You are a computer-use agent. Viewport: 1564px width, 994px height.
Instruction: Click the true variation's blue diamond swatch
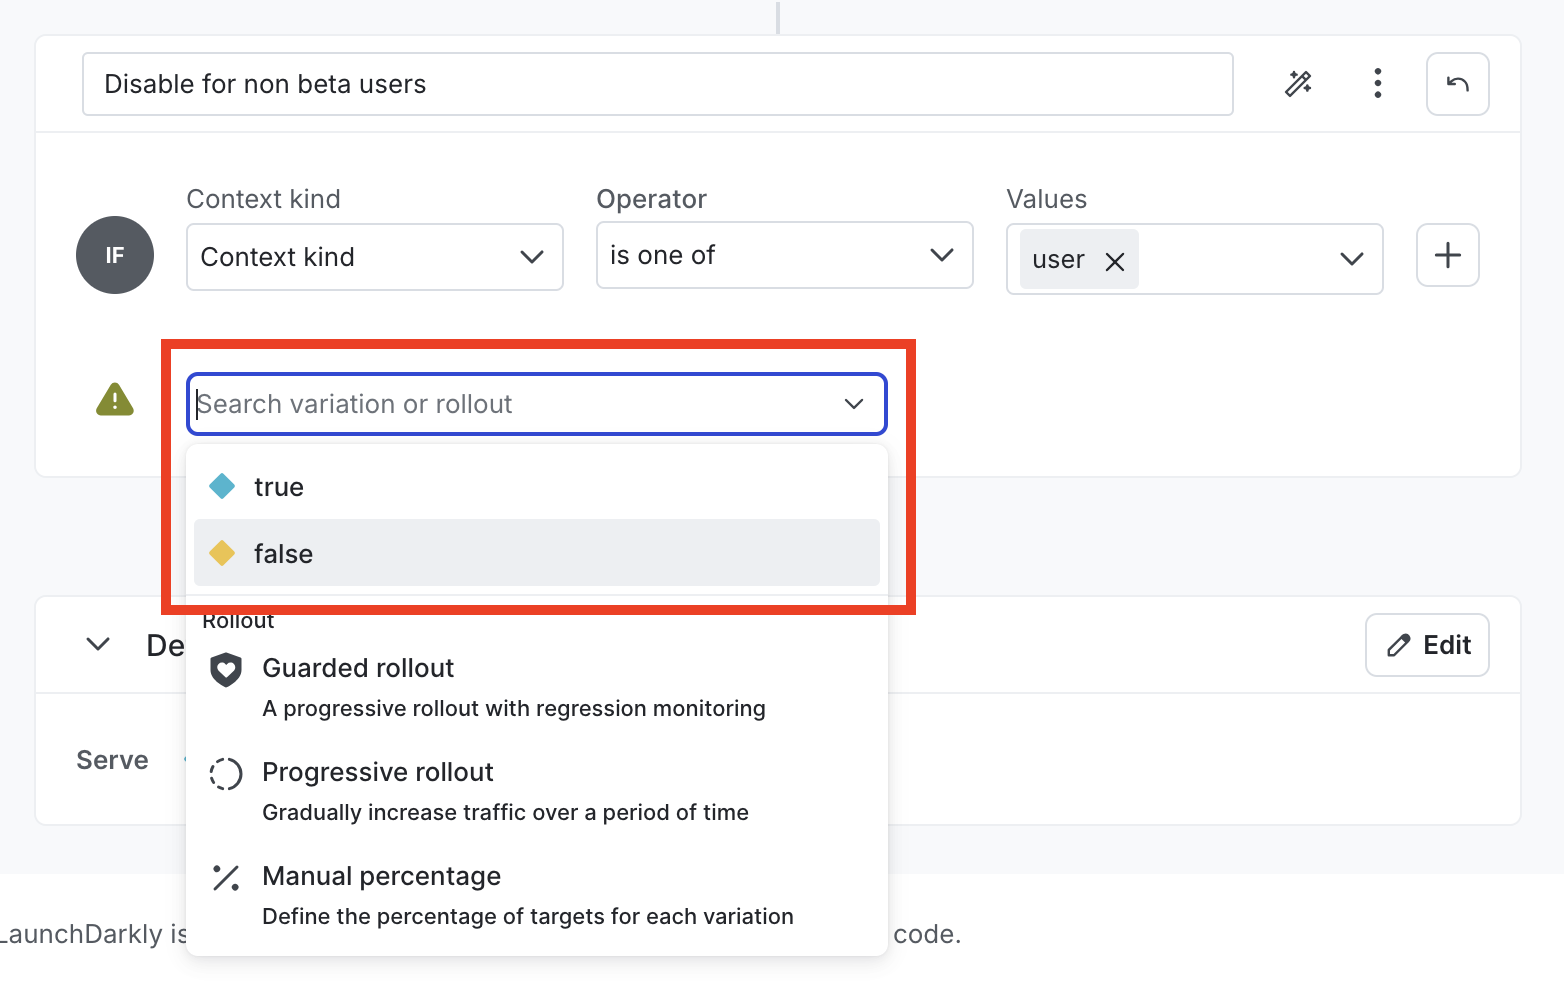[x=221, y=486]
